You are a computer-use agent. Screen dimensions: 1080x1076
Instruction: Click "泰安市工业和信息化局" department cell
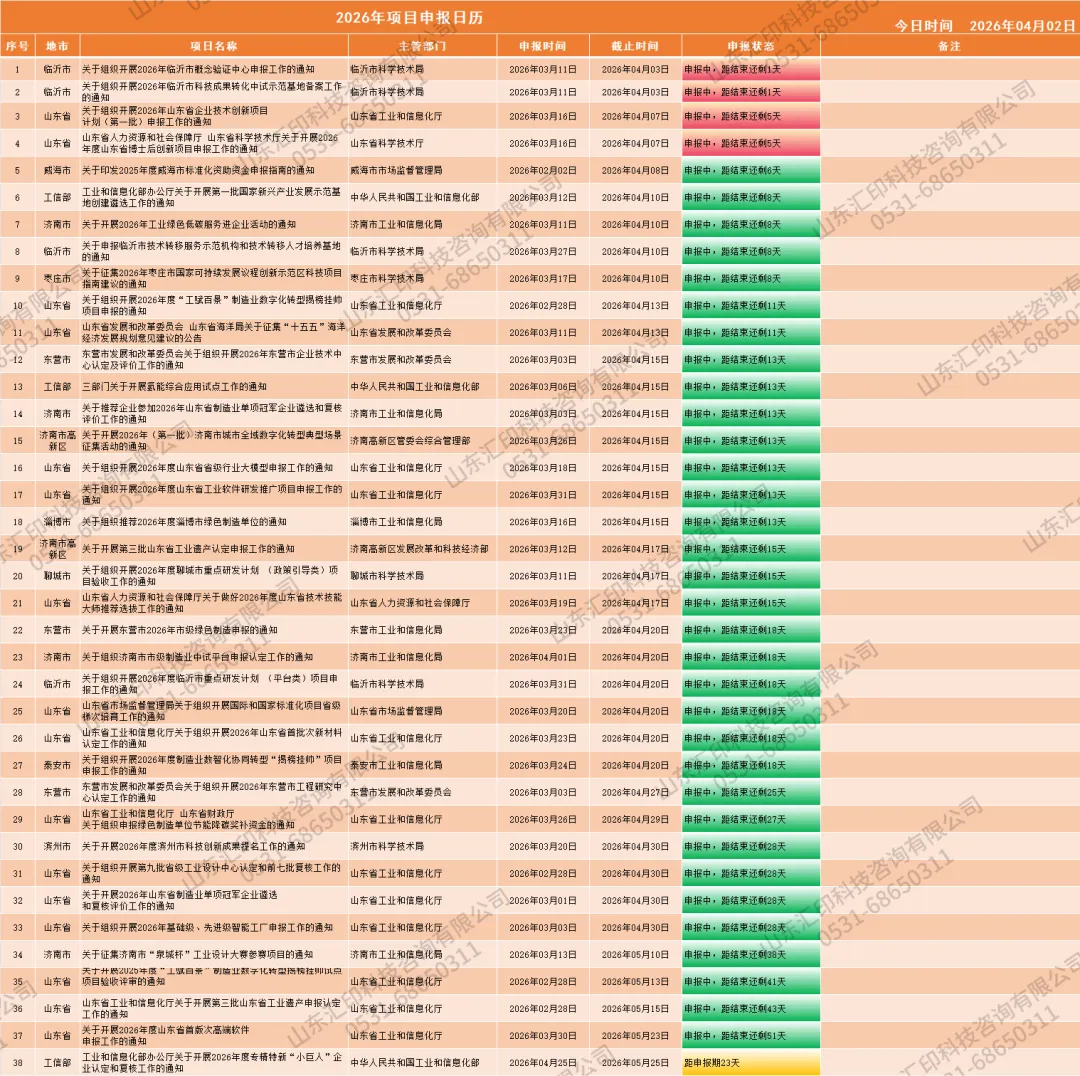click(396, 765)
